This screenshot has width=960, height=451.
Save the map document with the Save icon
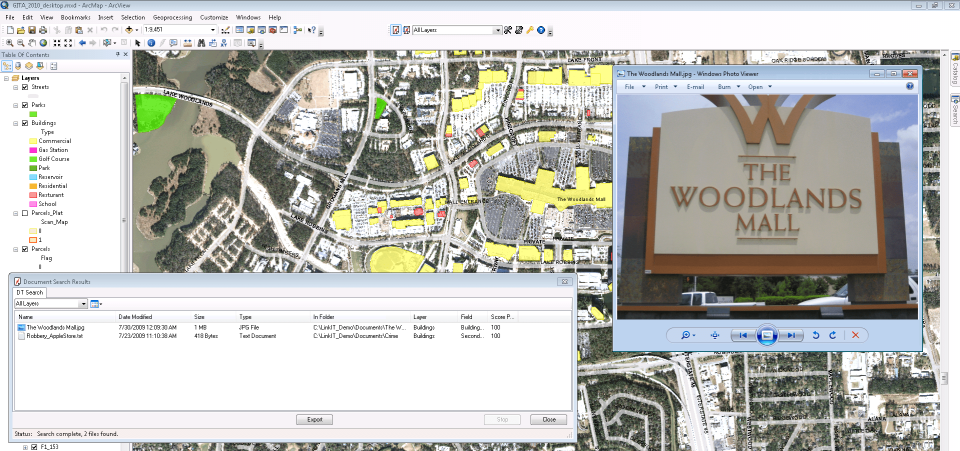point(31,30)
